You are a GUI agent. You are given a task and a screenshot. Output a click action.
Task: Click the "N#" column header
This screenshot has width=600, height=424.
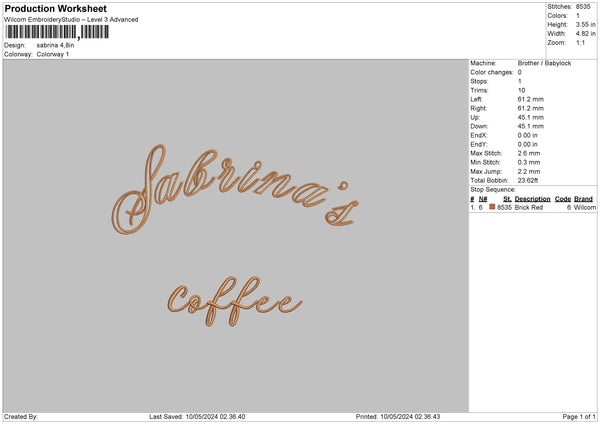point(483,199)
